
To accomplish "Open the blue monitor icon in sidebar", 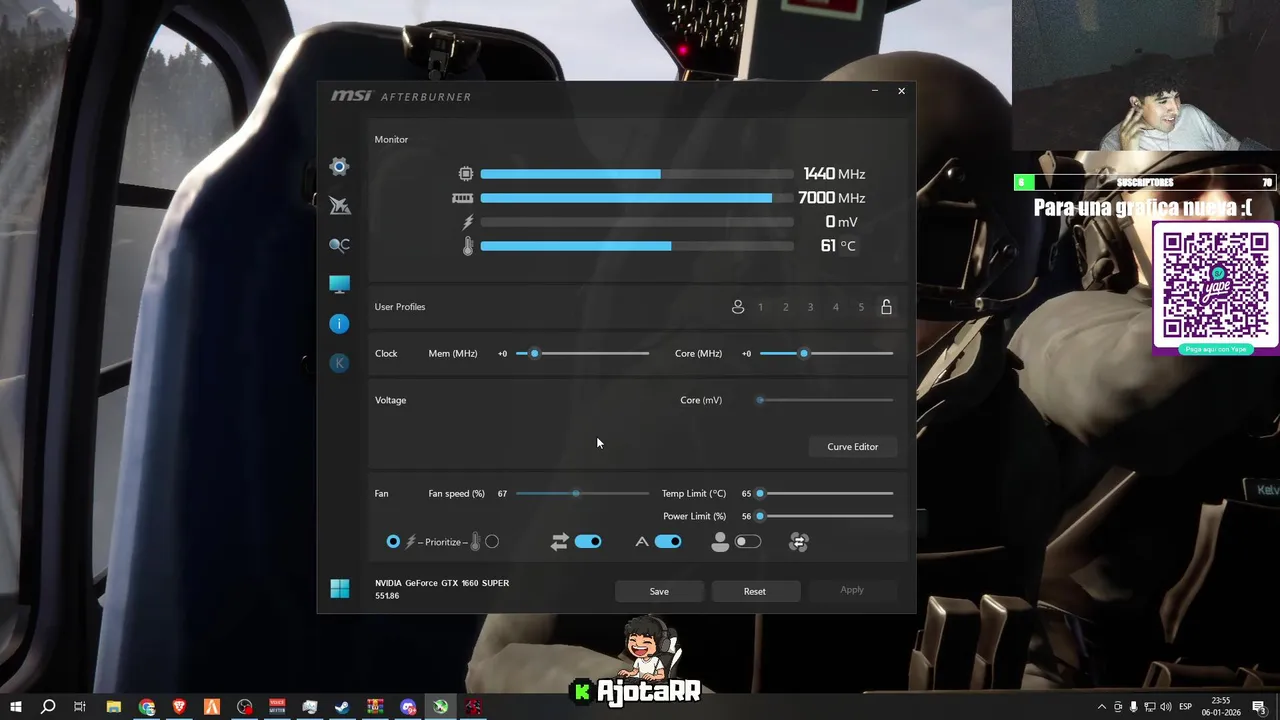I will (x=340, y=285).
